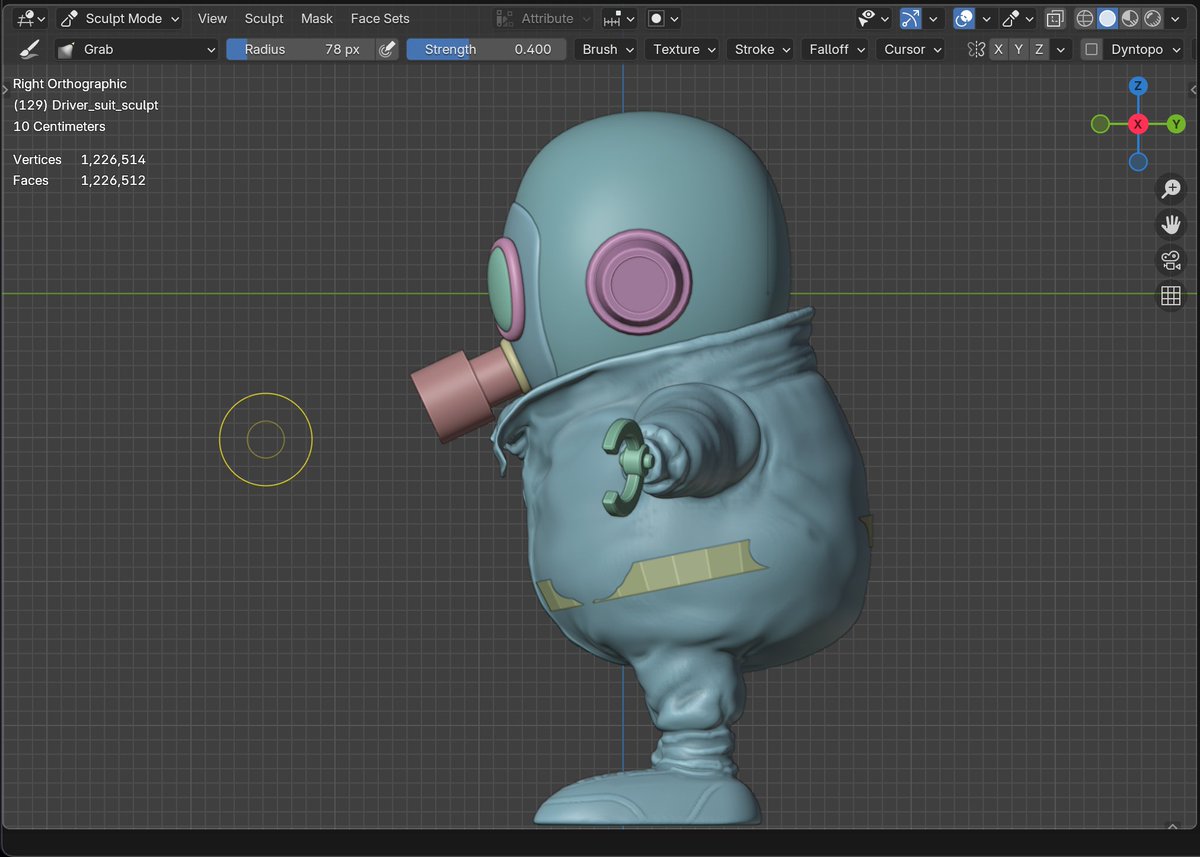Image resolution: width=1200 pixels, height=857 pixels.
Task: Toggle the camera view icon in viewport sidebar
Action: coord(1170,260)
